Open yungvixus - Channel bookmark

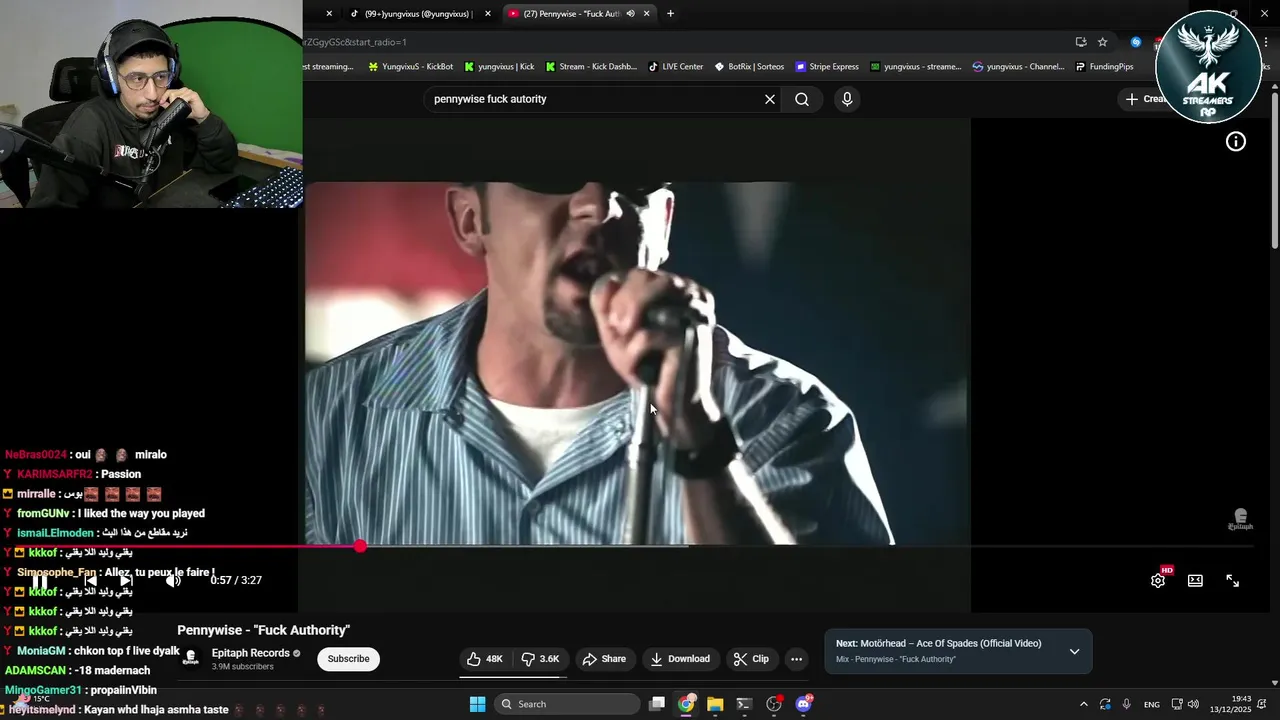coord(1019,67)
